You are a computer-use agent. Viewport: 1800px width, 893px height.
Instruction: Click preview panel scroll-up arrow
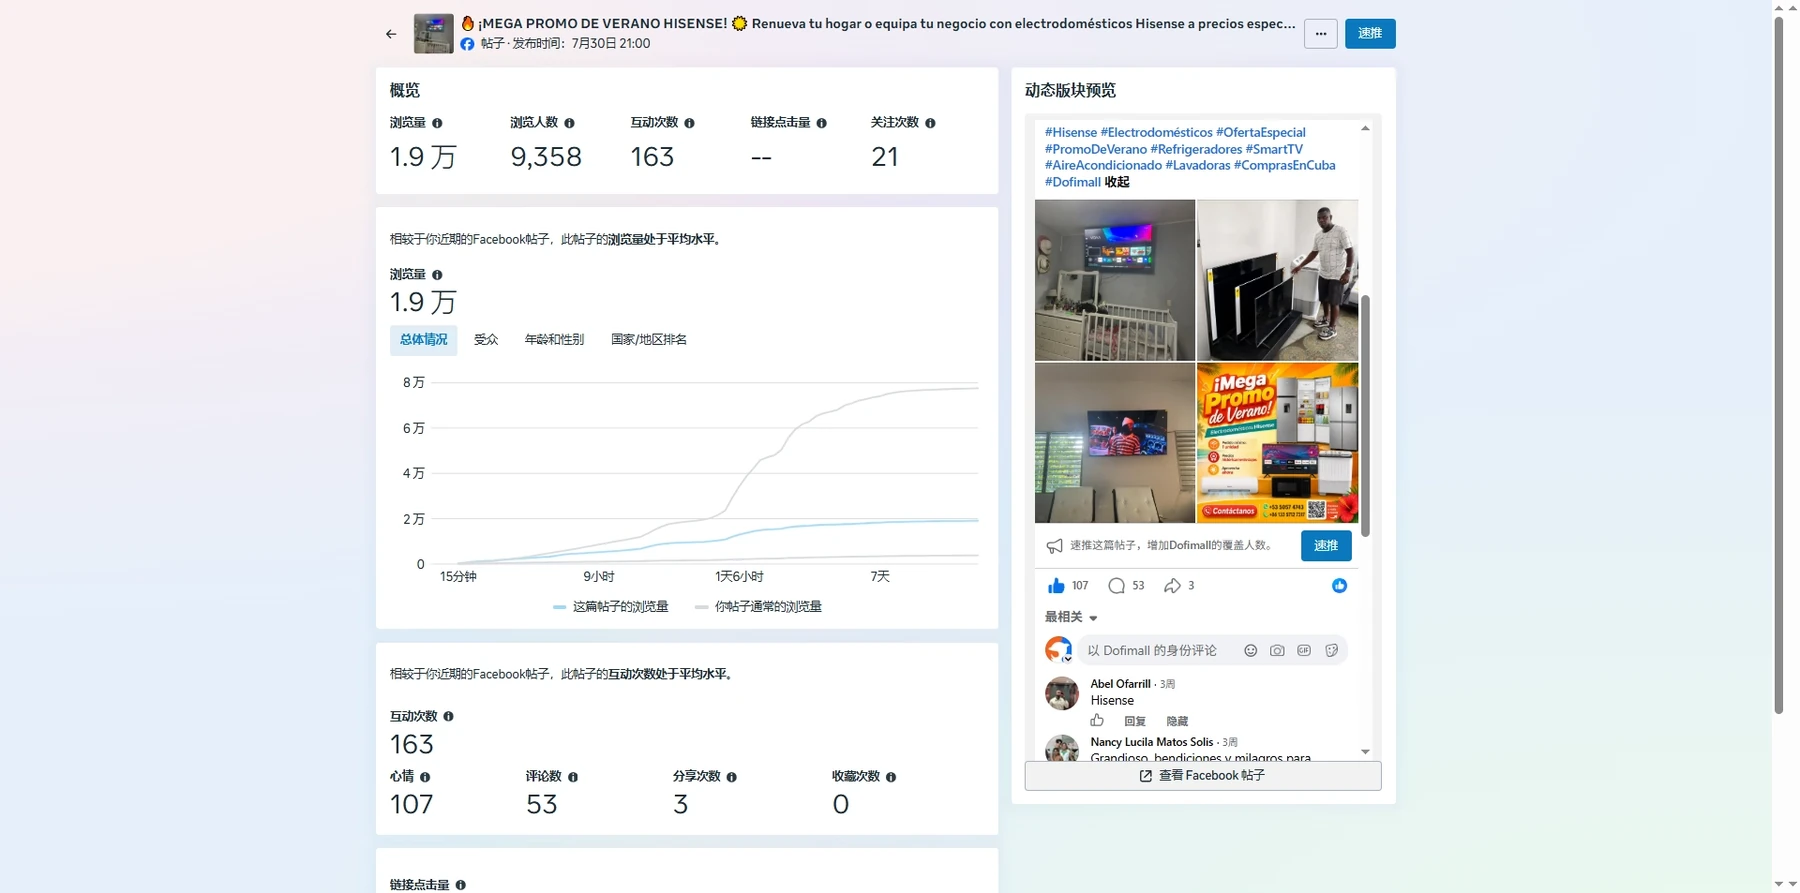pyautogui.click(x=1365, y=128)
